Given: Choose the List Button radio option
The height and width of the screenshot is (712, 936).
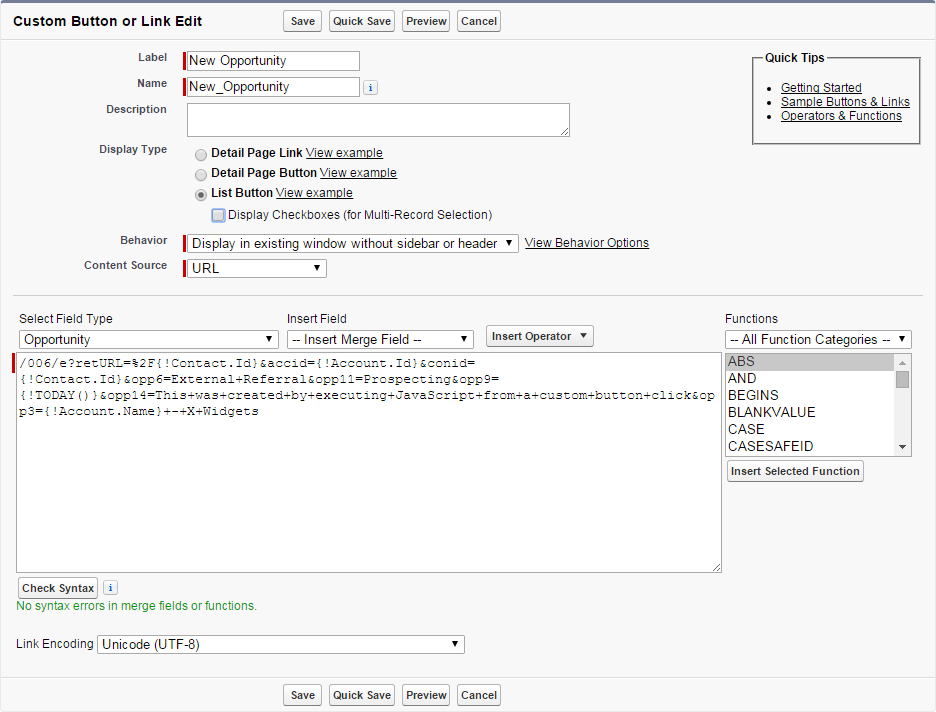Looking at the screenshot, I should (x=201, y=194).
